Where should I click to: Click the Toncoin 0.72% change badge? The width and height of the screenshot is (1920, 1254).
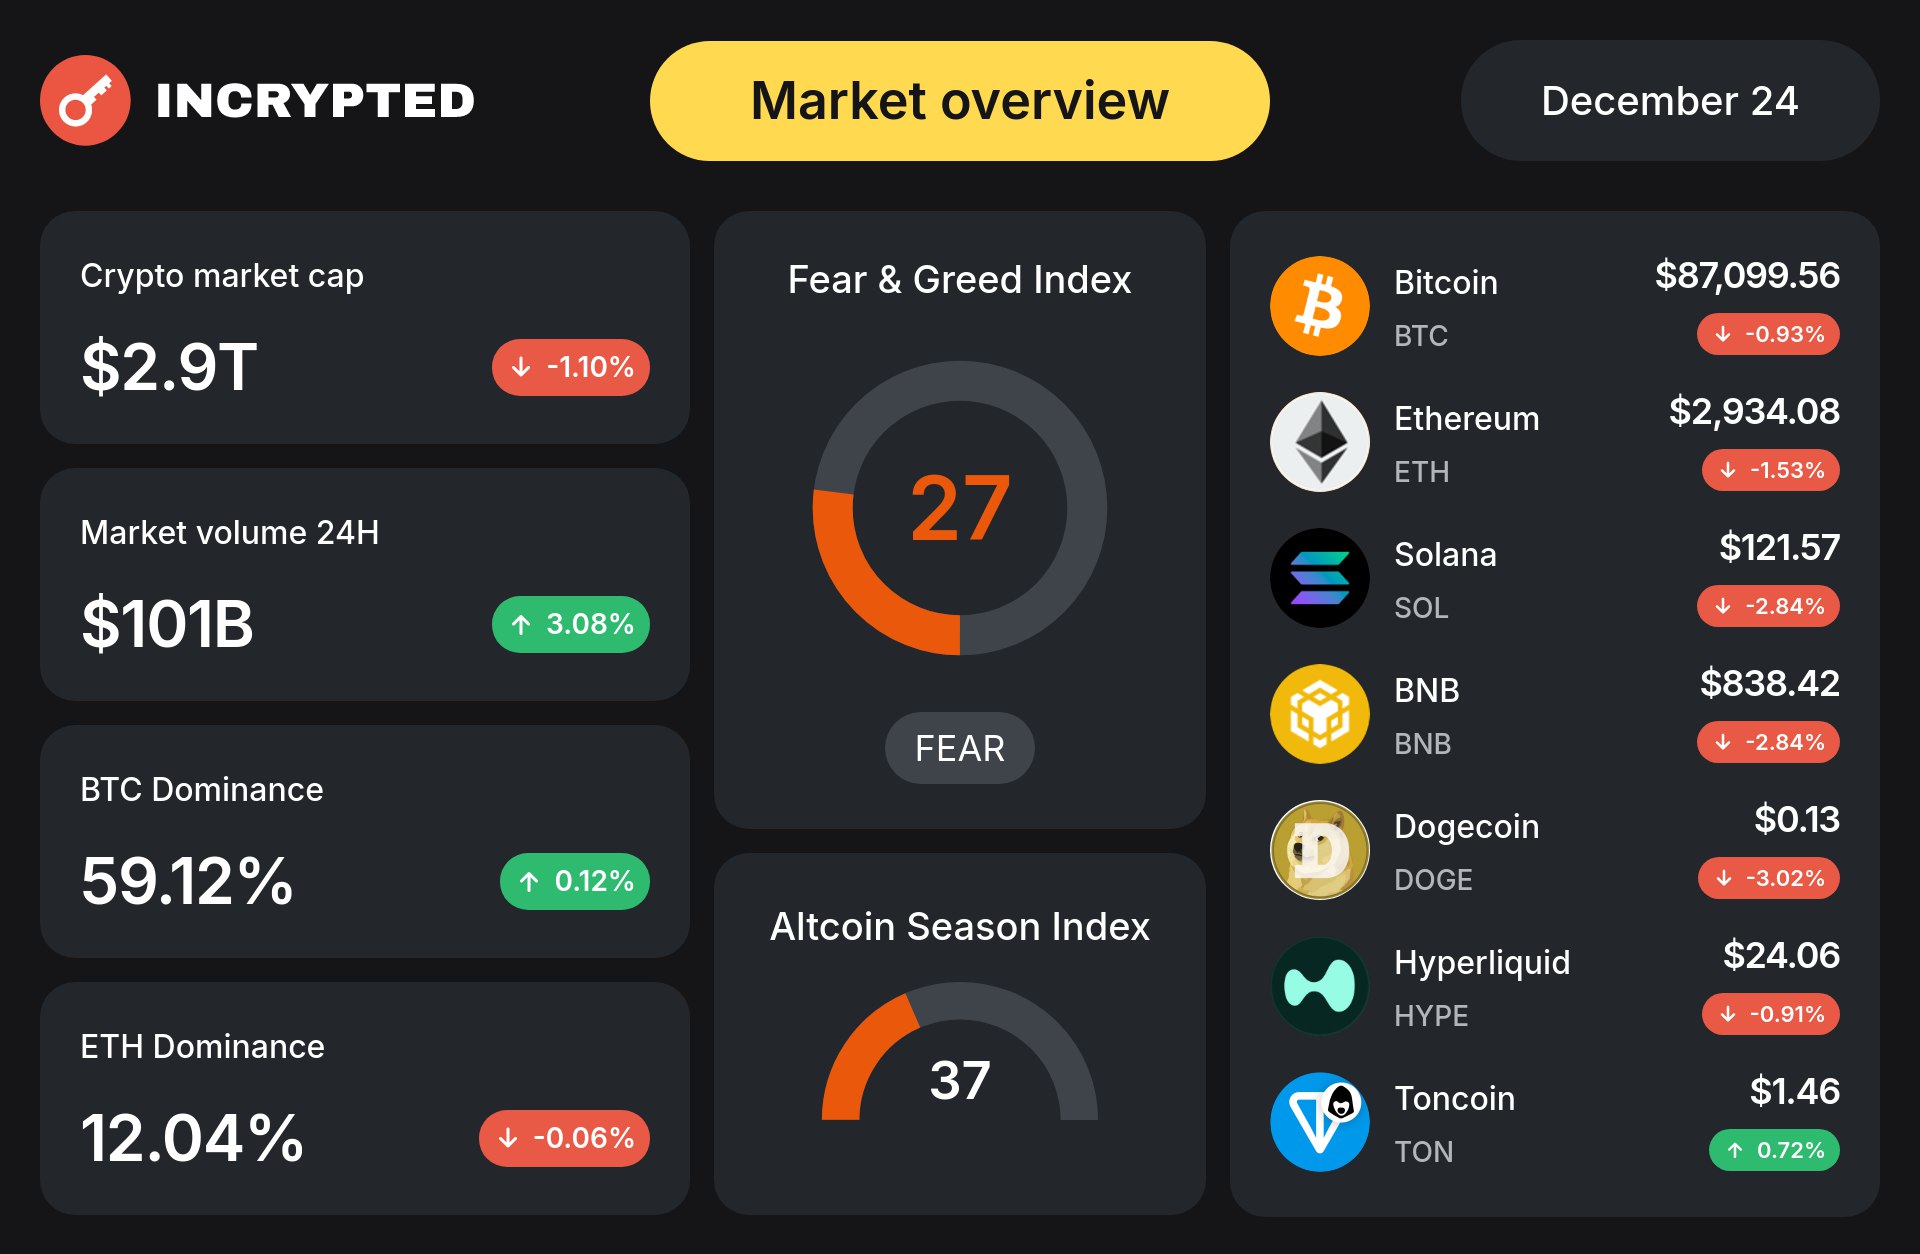1774,1150
